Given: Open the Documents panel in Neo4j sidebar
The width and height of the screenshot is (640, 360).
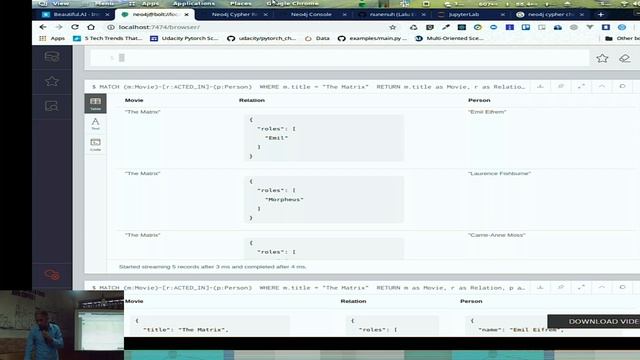Looking at the screenshot, I should coord(52,106).
